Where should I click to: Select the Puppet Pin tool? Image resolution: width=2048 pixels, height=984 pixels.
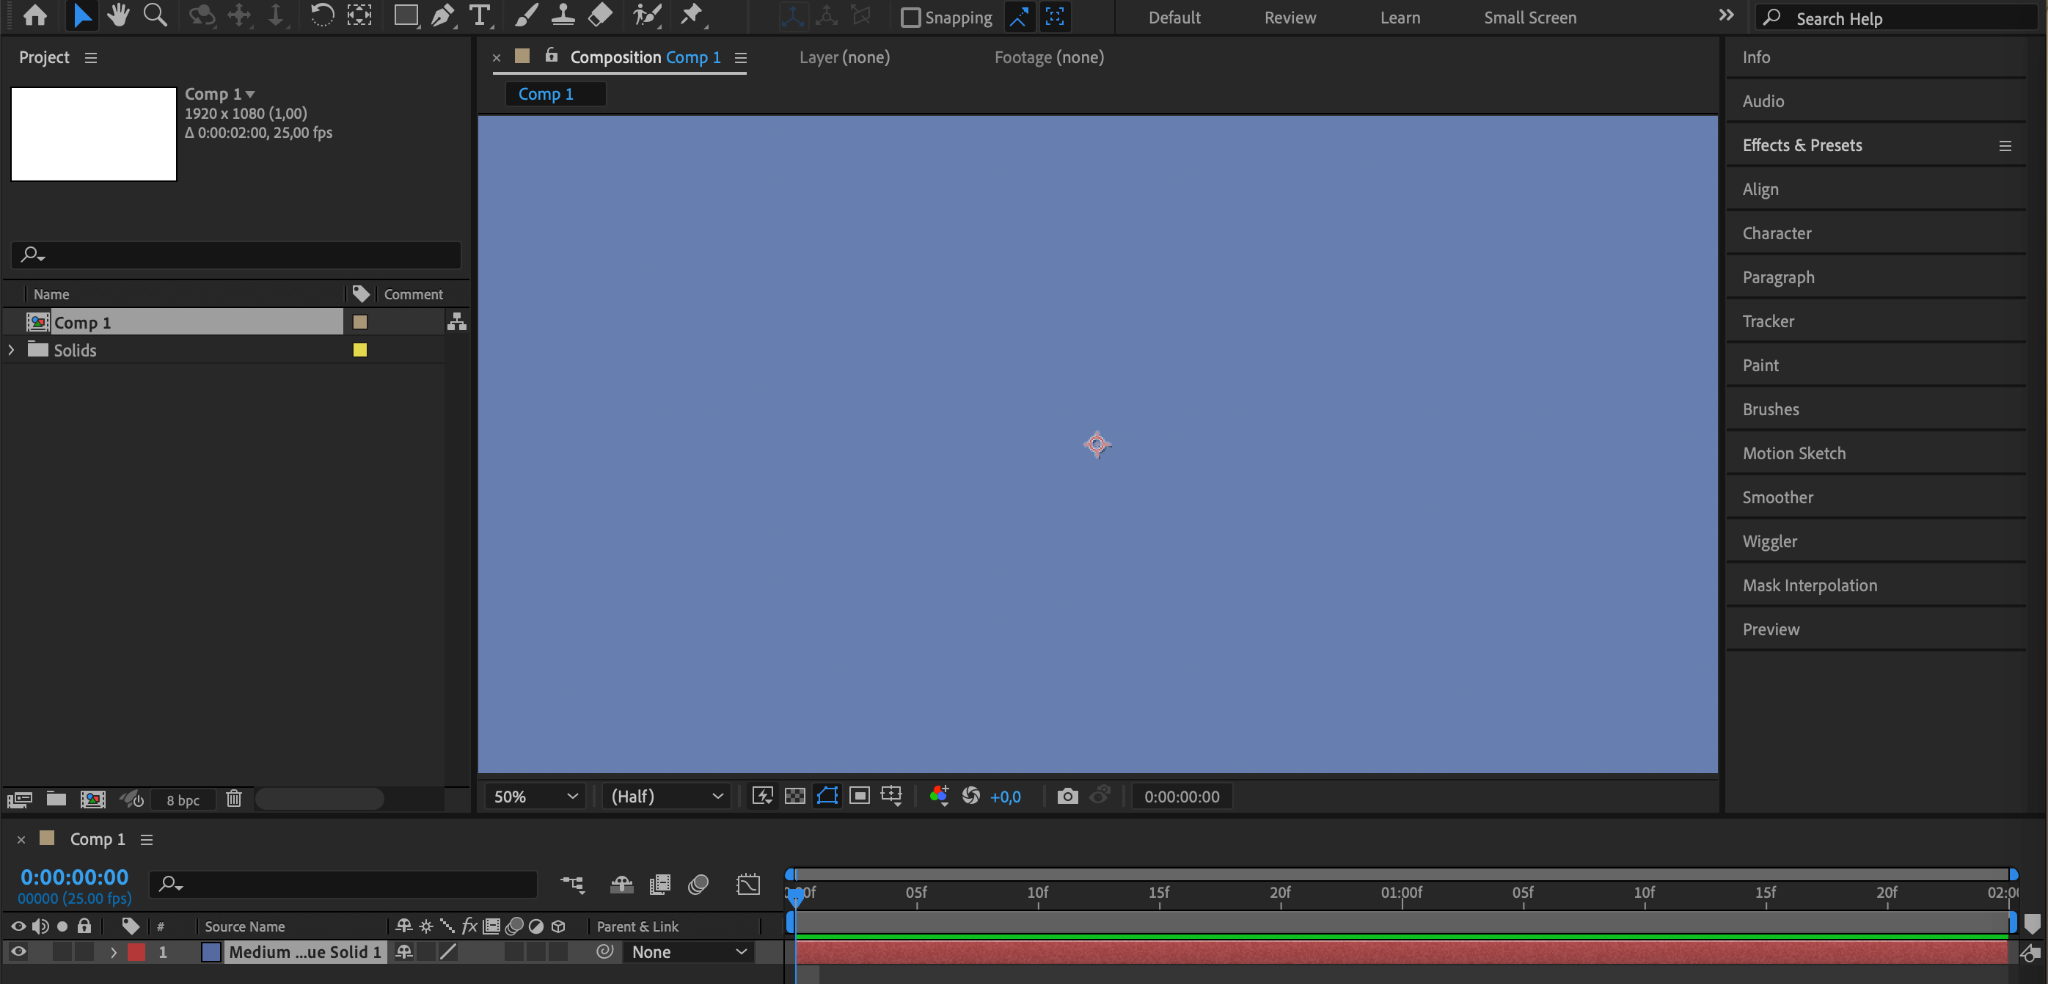pos(691,16)
